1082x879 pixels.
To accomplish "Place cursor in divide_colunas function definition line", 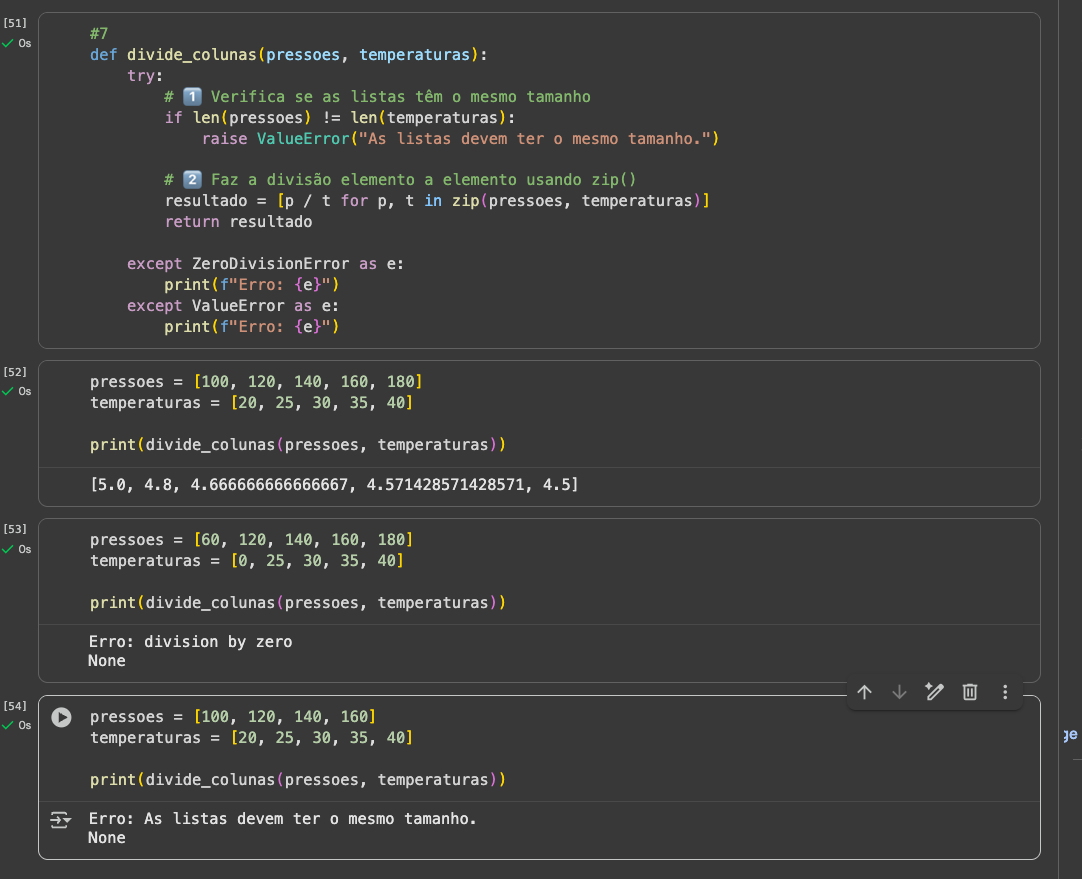I will coord(288,55).
